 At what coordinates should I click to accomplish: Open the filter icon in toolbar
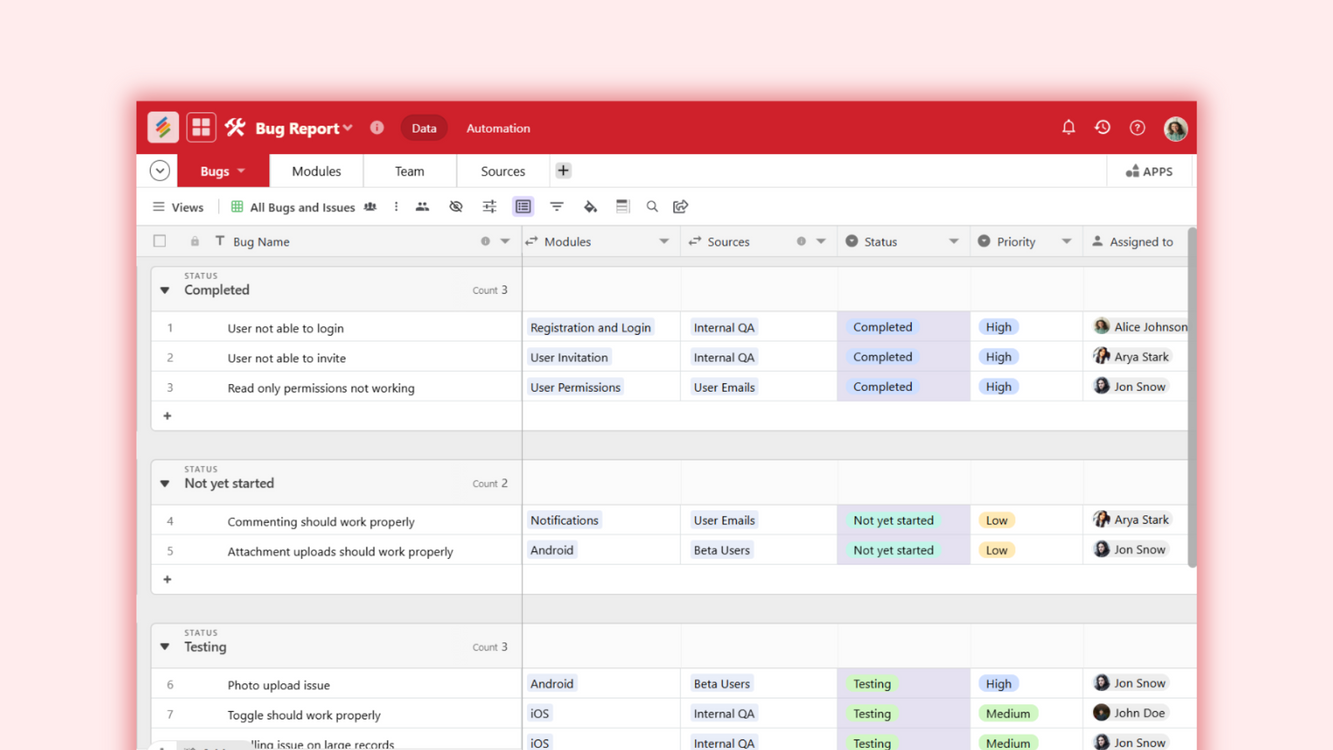(x=557, y=207)
